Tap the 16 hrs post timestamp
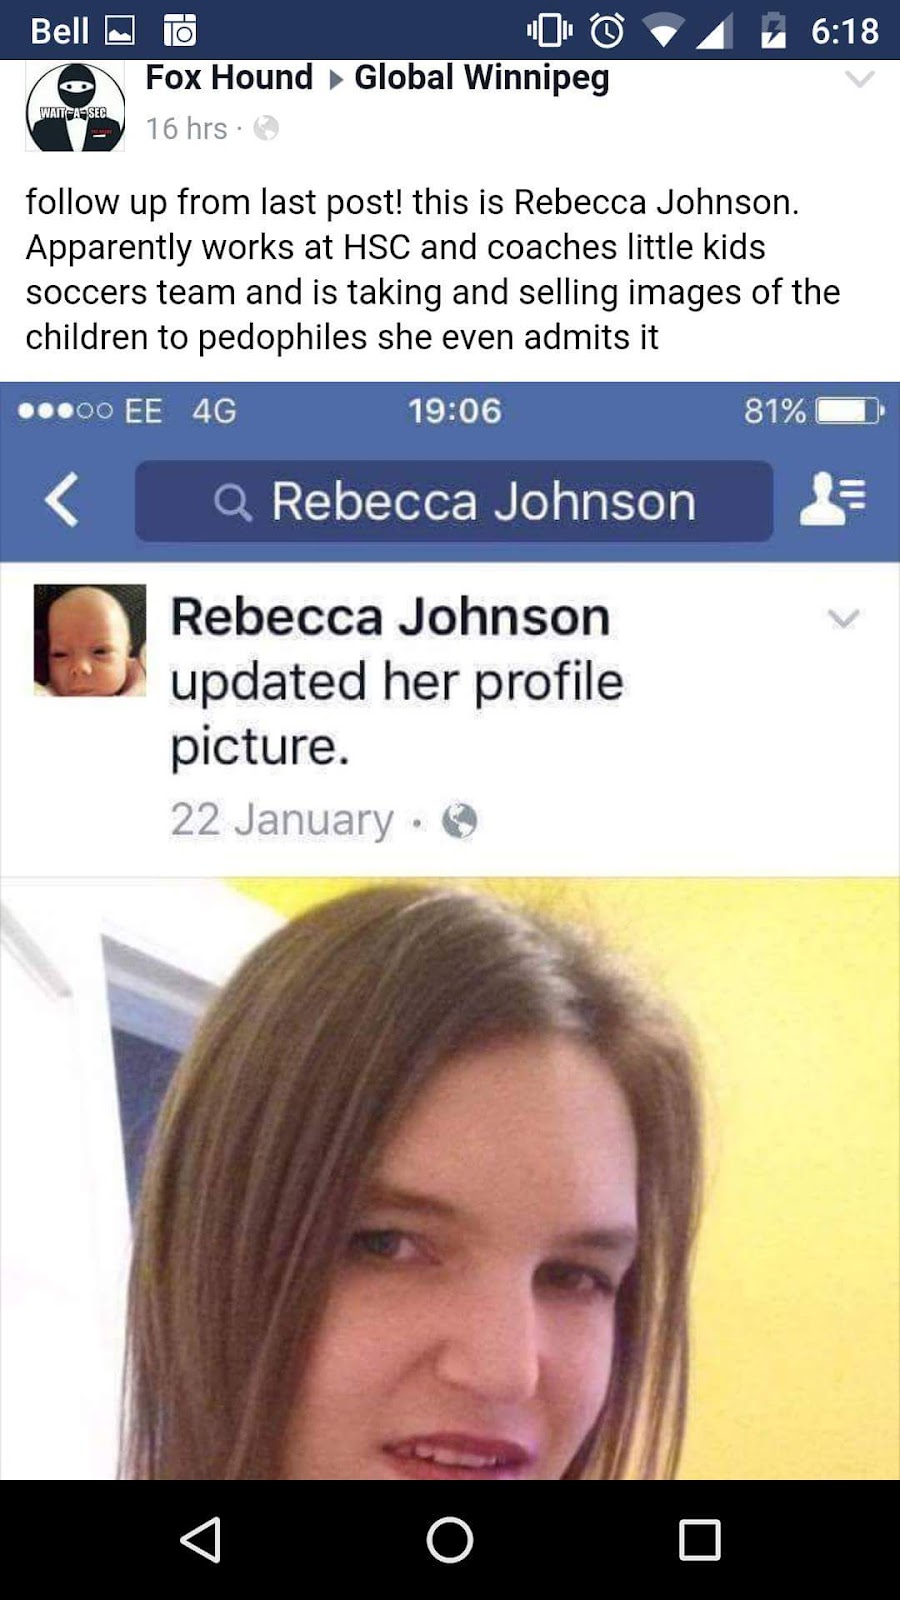Image resolution: width=900 pixels, height=1600 pixels. coord(186,128)
